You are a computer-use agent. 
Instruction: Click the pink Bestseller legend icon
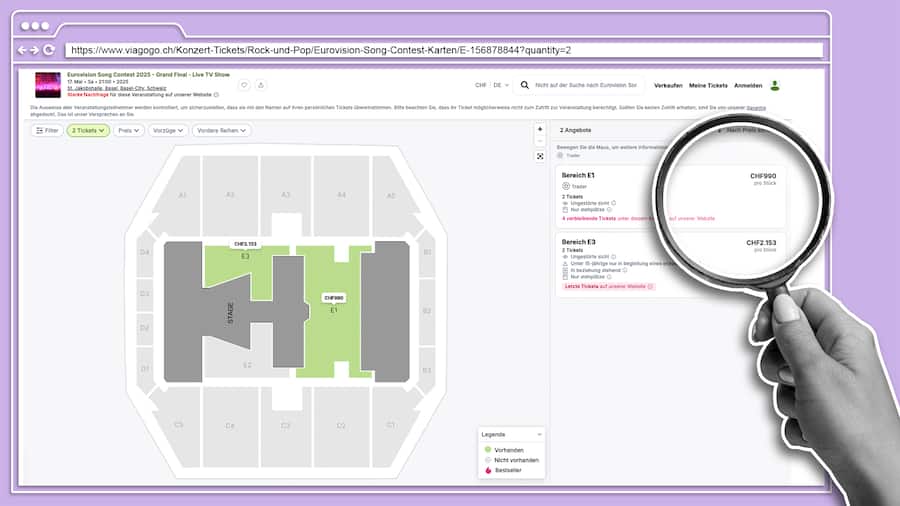pos(488,470)
